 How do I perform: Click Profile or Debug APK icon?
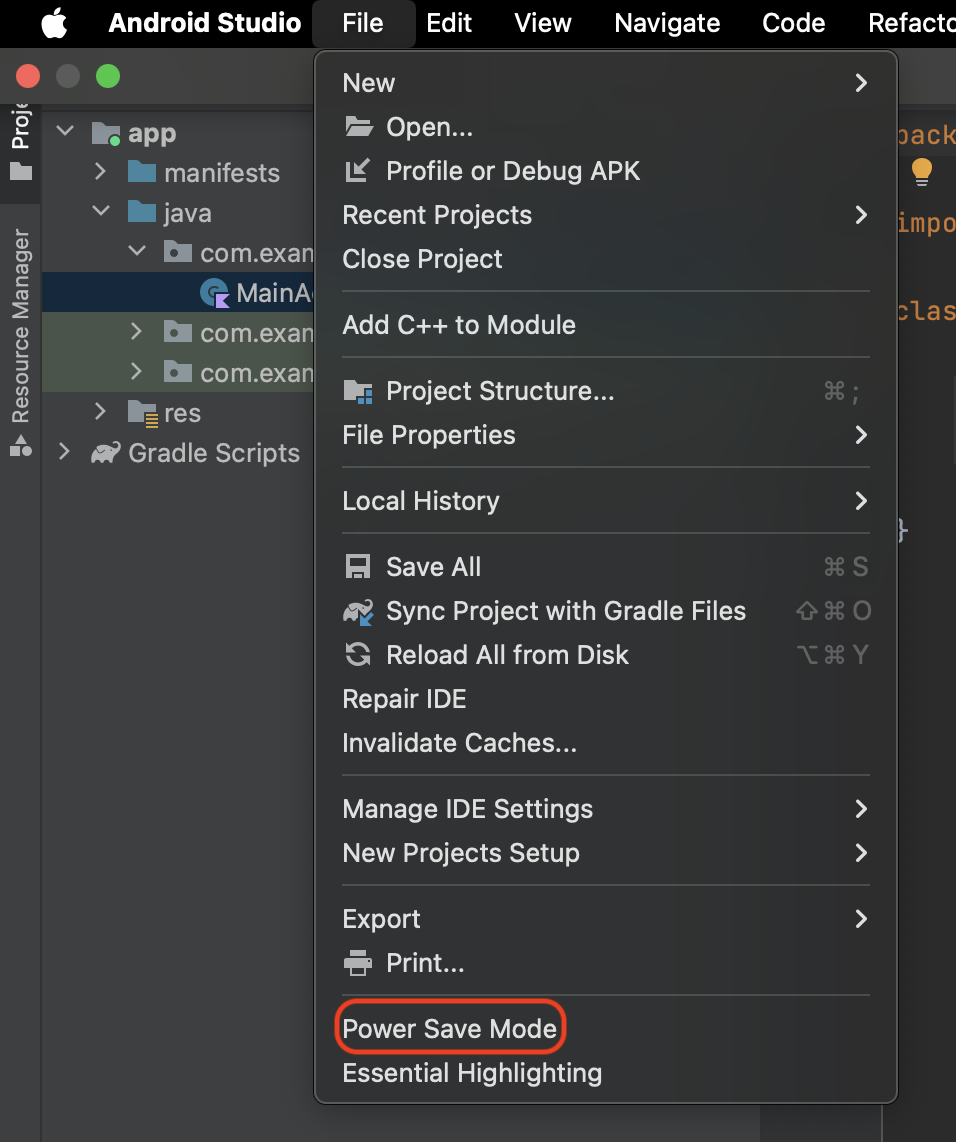[x=357, y=171]
